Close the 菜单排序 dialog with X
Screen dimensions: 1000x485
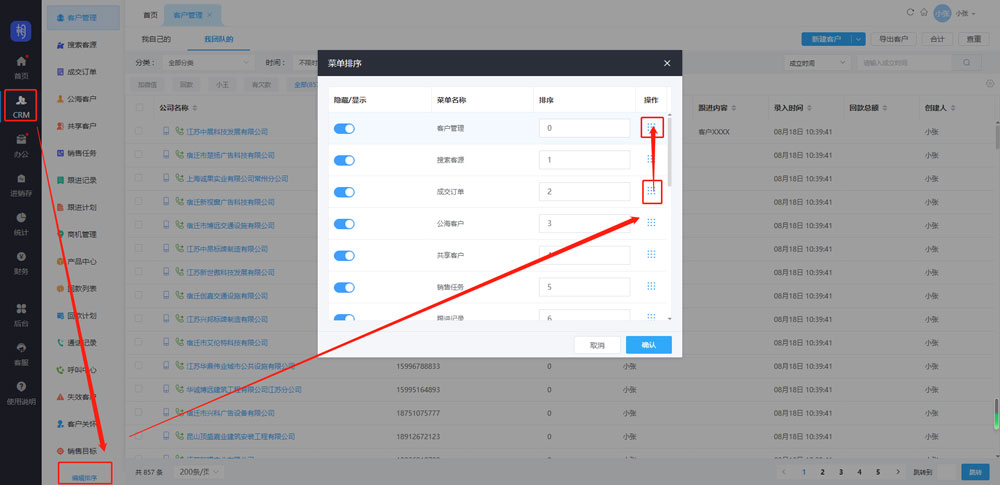[x=667, y=63]
